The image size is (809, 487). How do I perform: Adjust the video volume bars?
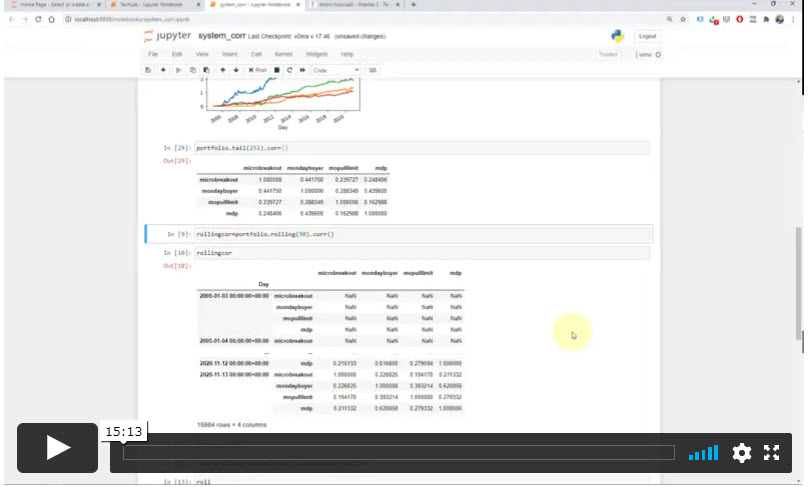coord(704,453)
